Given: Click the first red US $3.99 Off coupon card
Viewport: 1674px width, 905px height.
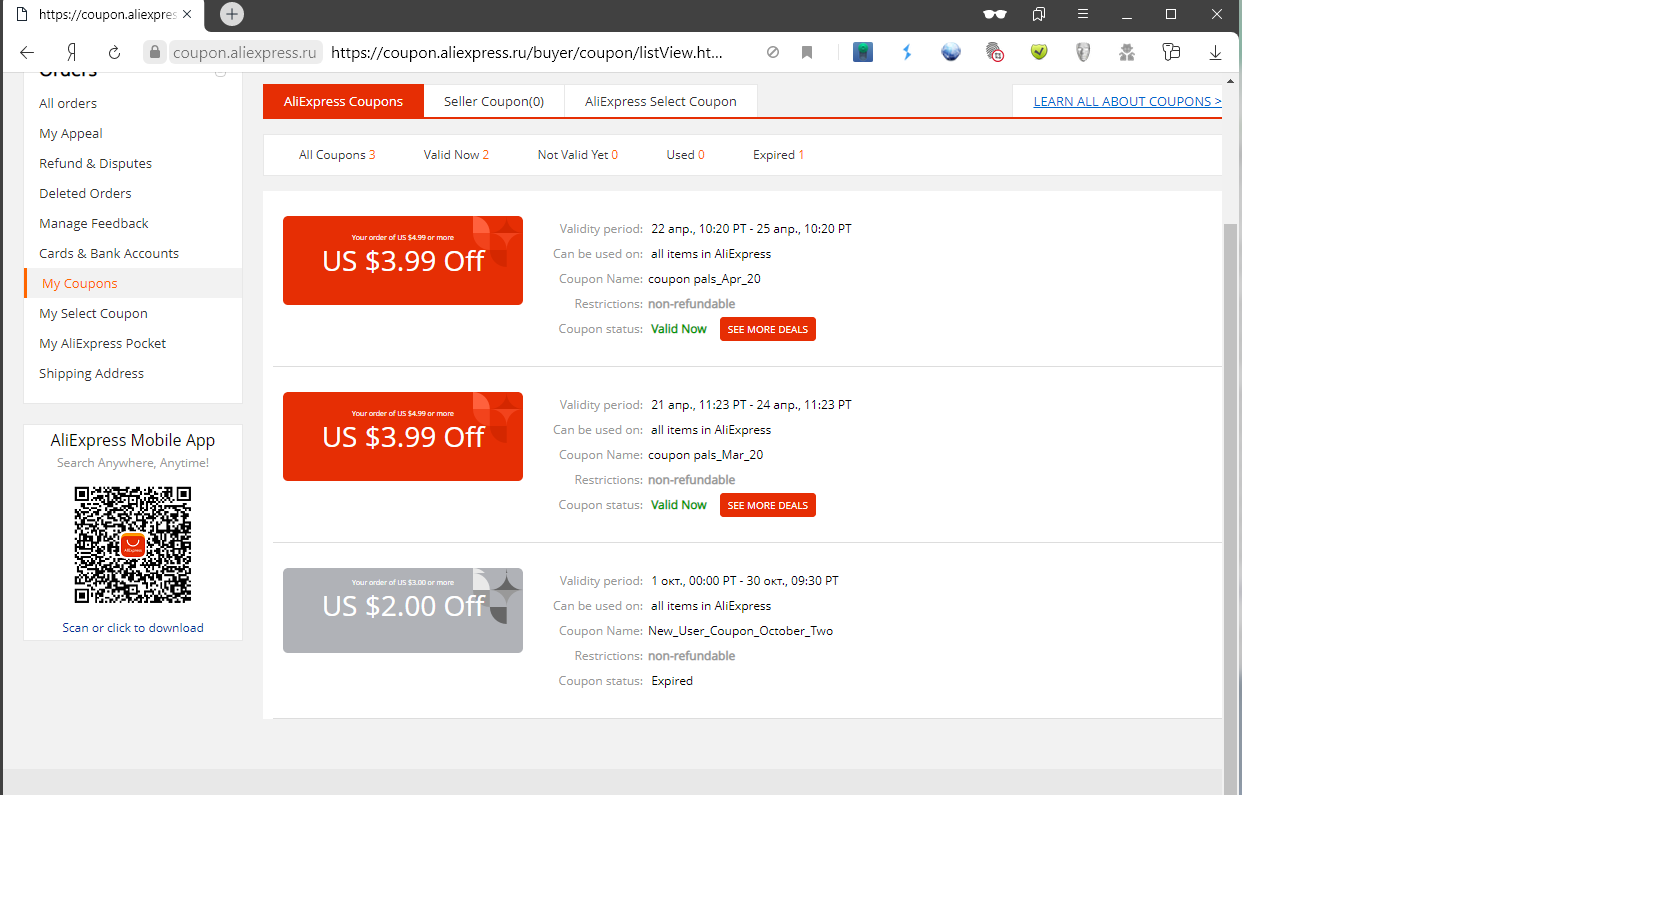Looking at the screenshot, I should (x=403, y=260).
